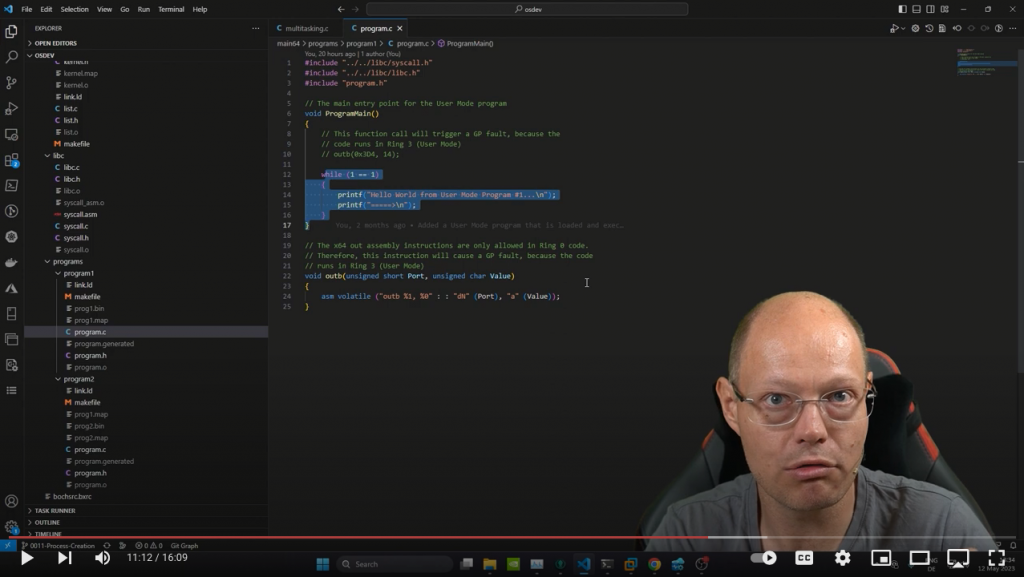Image resolution: width=1024 pixels, height=577 pixels.
Task: Open the Accounts menu in activity bar
Action: tap(11, 501)
